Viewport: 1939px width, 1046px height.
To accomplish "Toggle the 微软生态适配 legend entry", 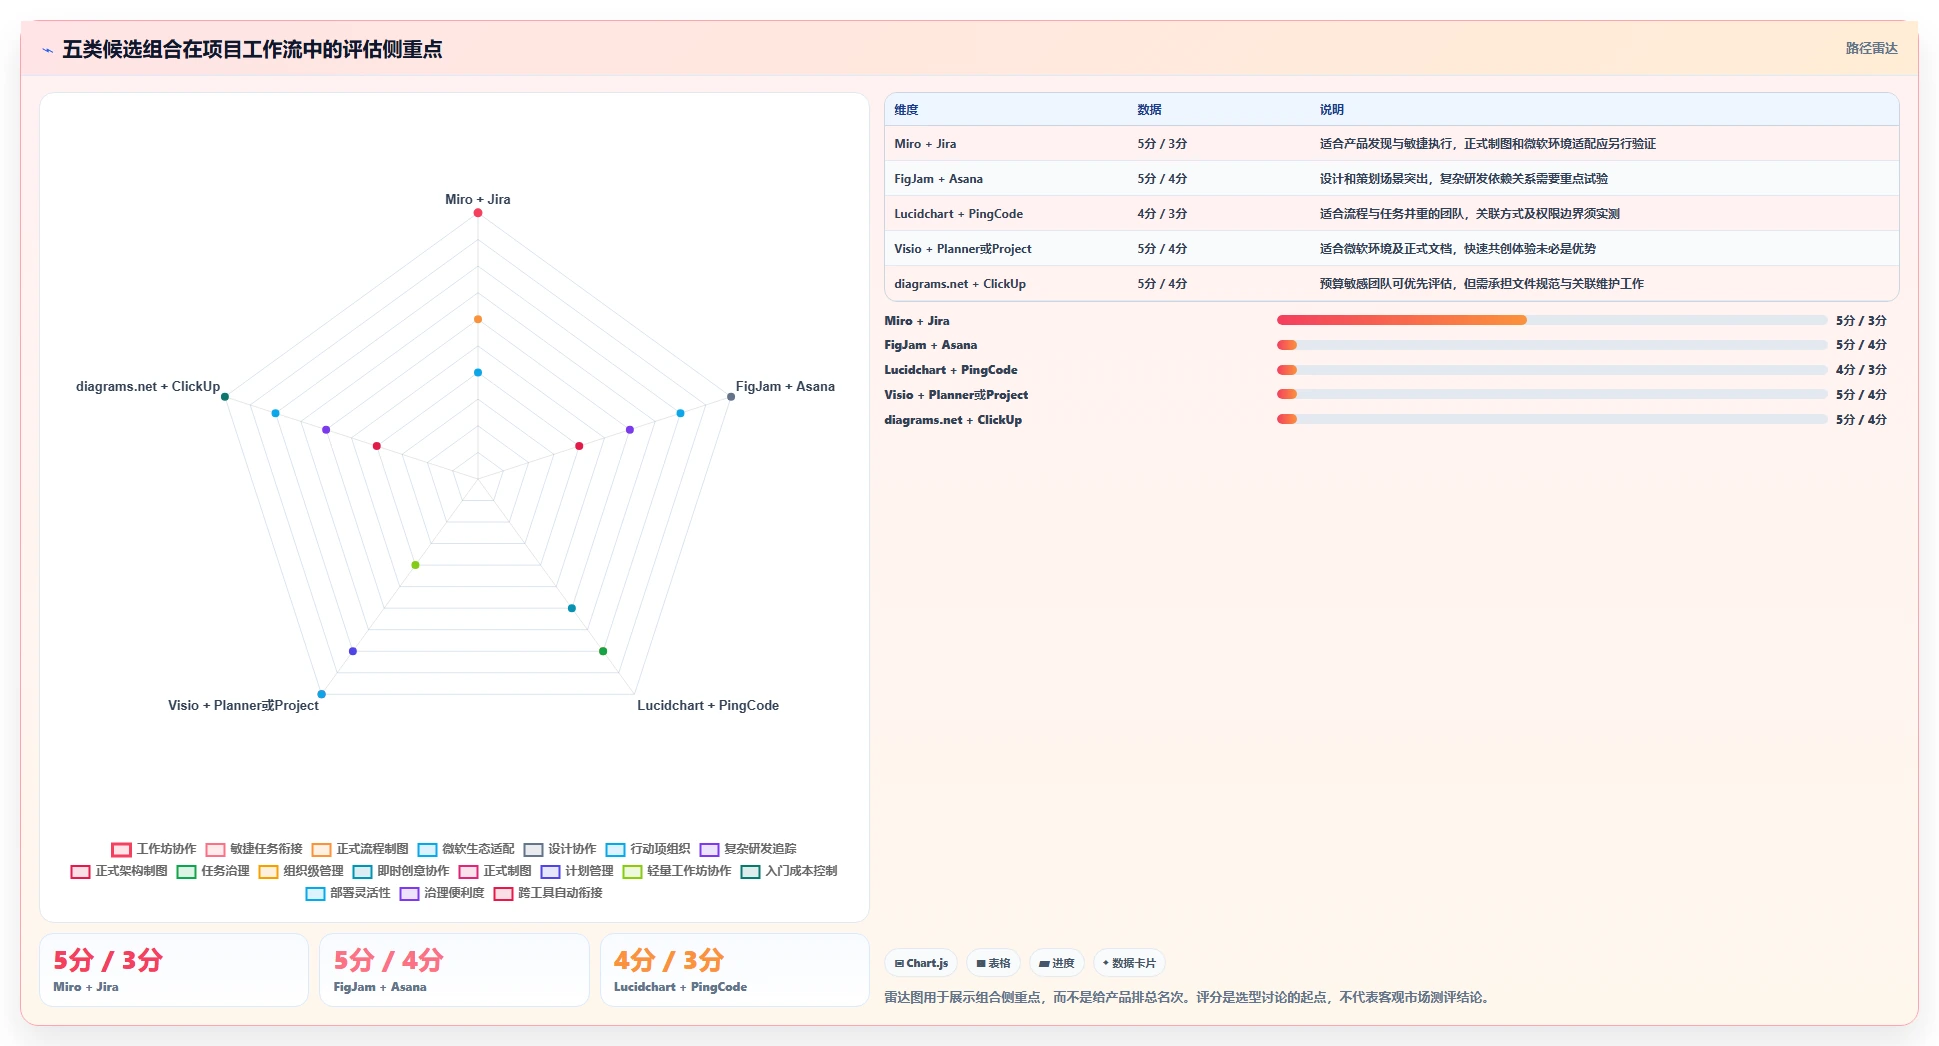I will [x=466, y=849].
